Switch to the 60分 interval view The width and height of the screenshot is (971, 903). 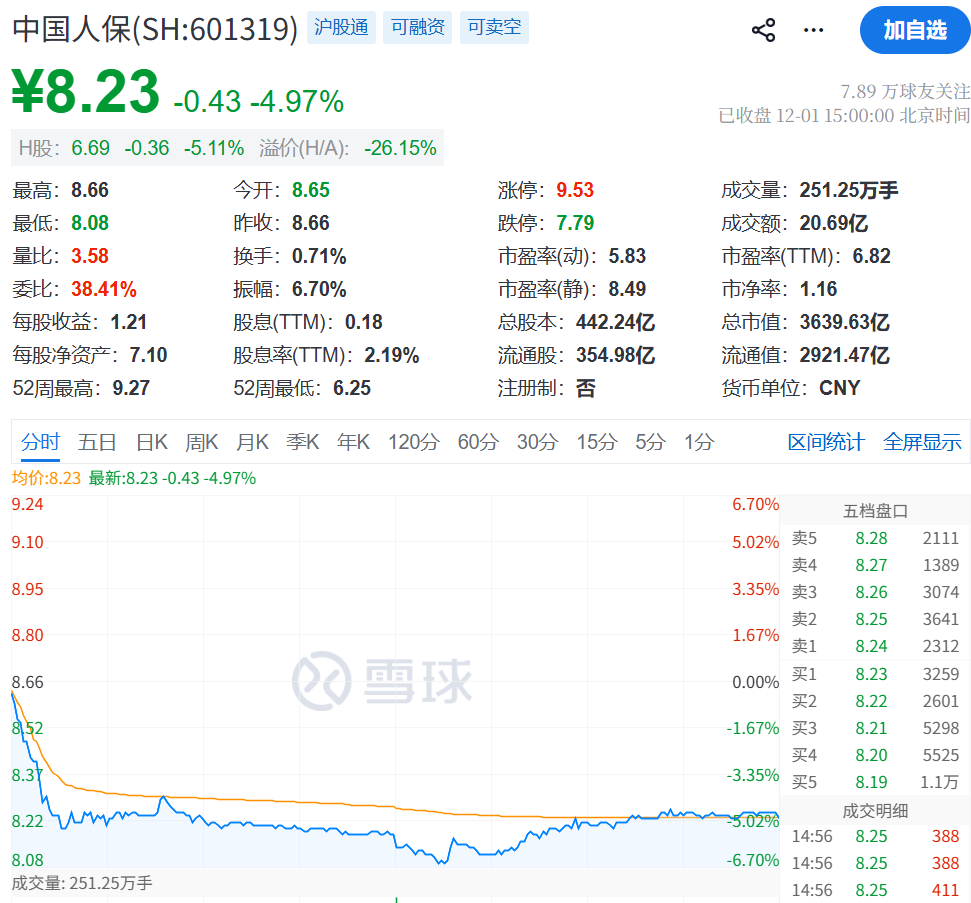(x=477, y=442)
